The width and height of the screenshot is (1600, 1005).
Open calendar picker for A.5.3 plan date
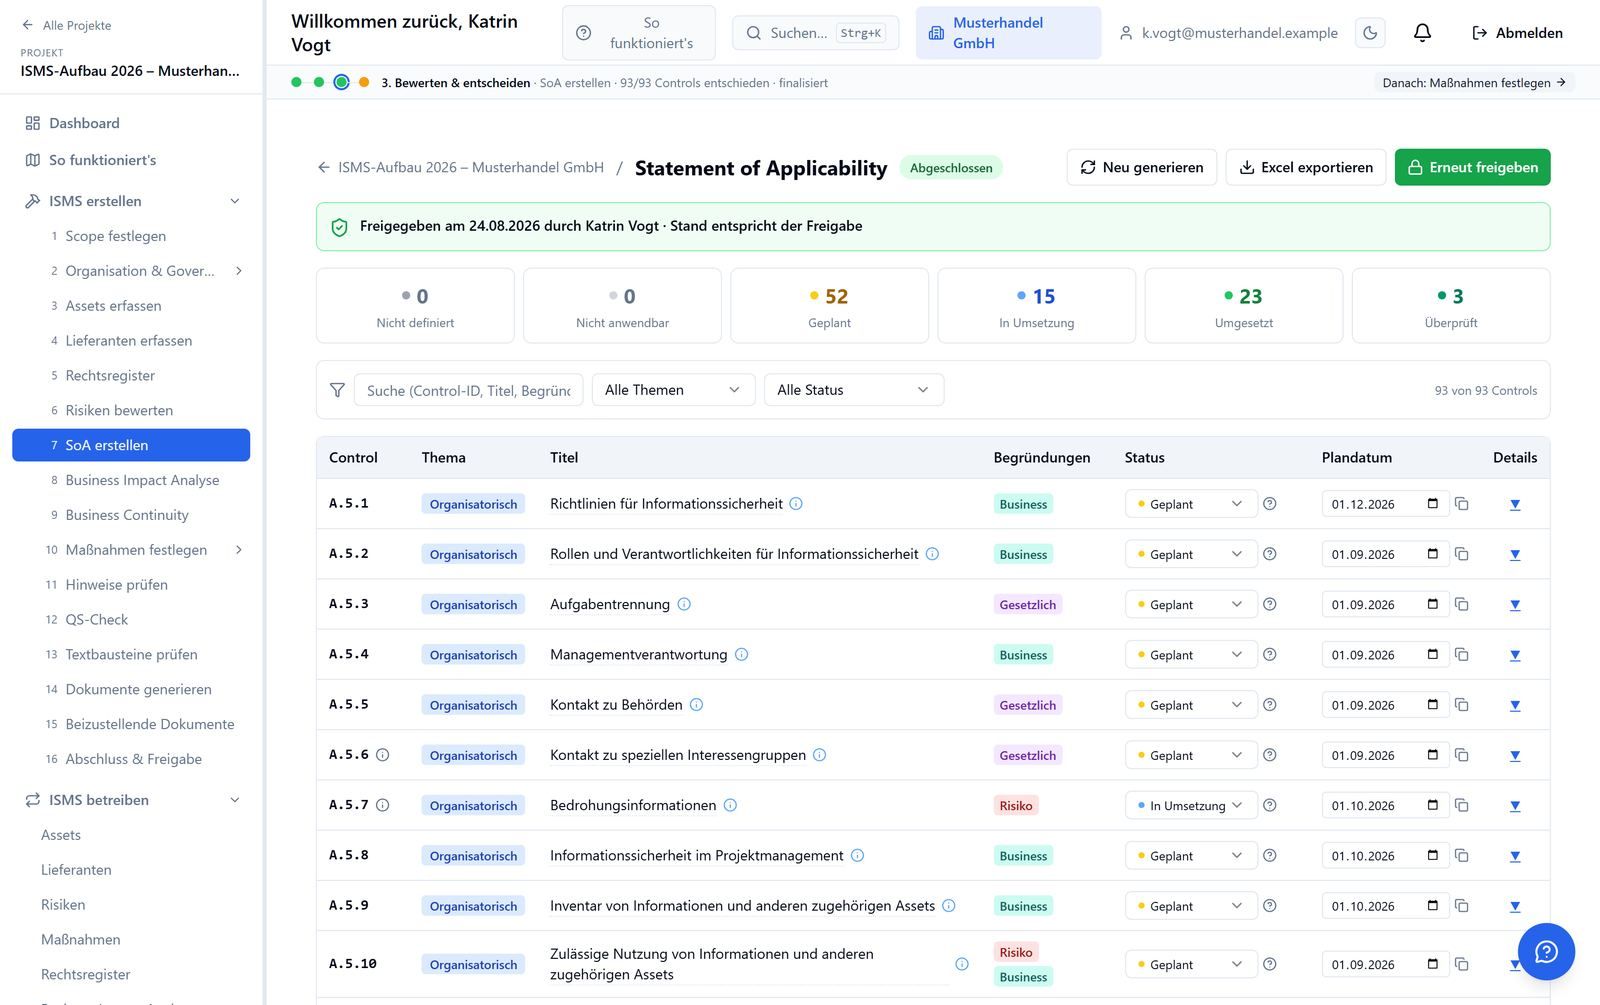click(1433, 604)
